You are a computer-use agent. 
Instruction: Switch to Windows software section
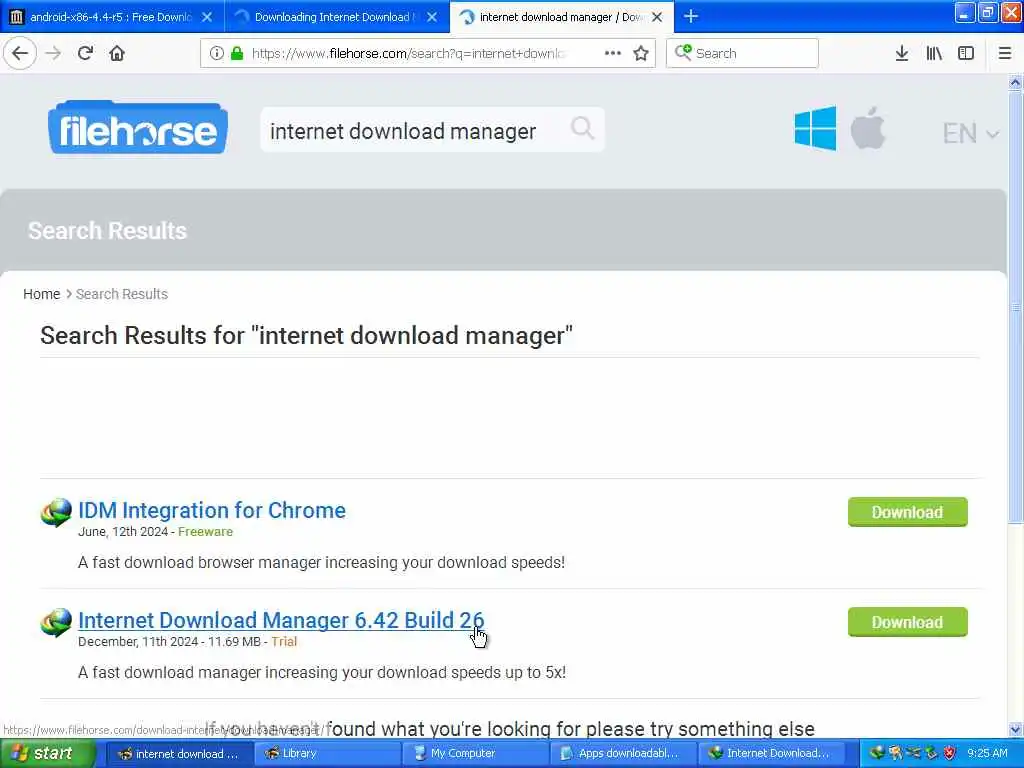[815, 129]
